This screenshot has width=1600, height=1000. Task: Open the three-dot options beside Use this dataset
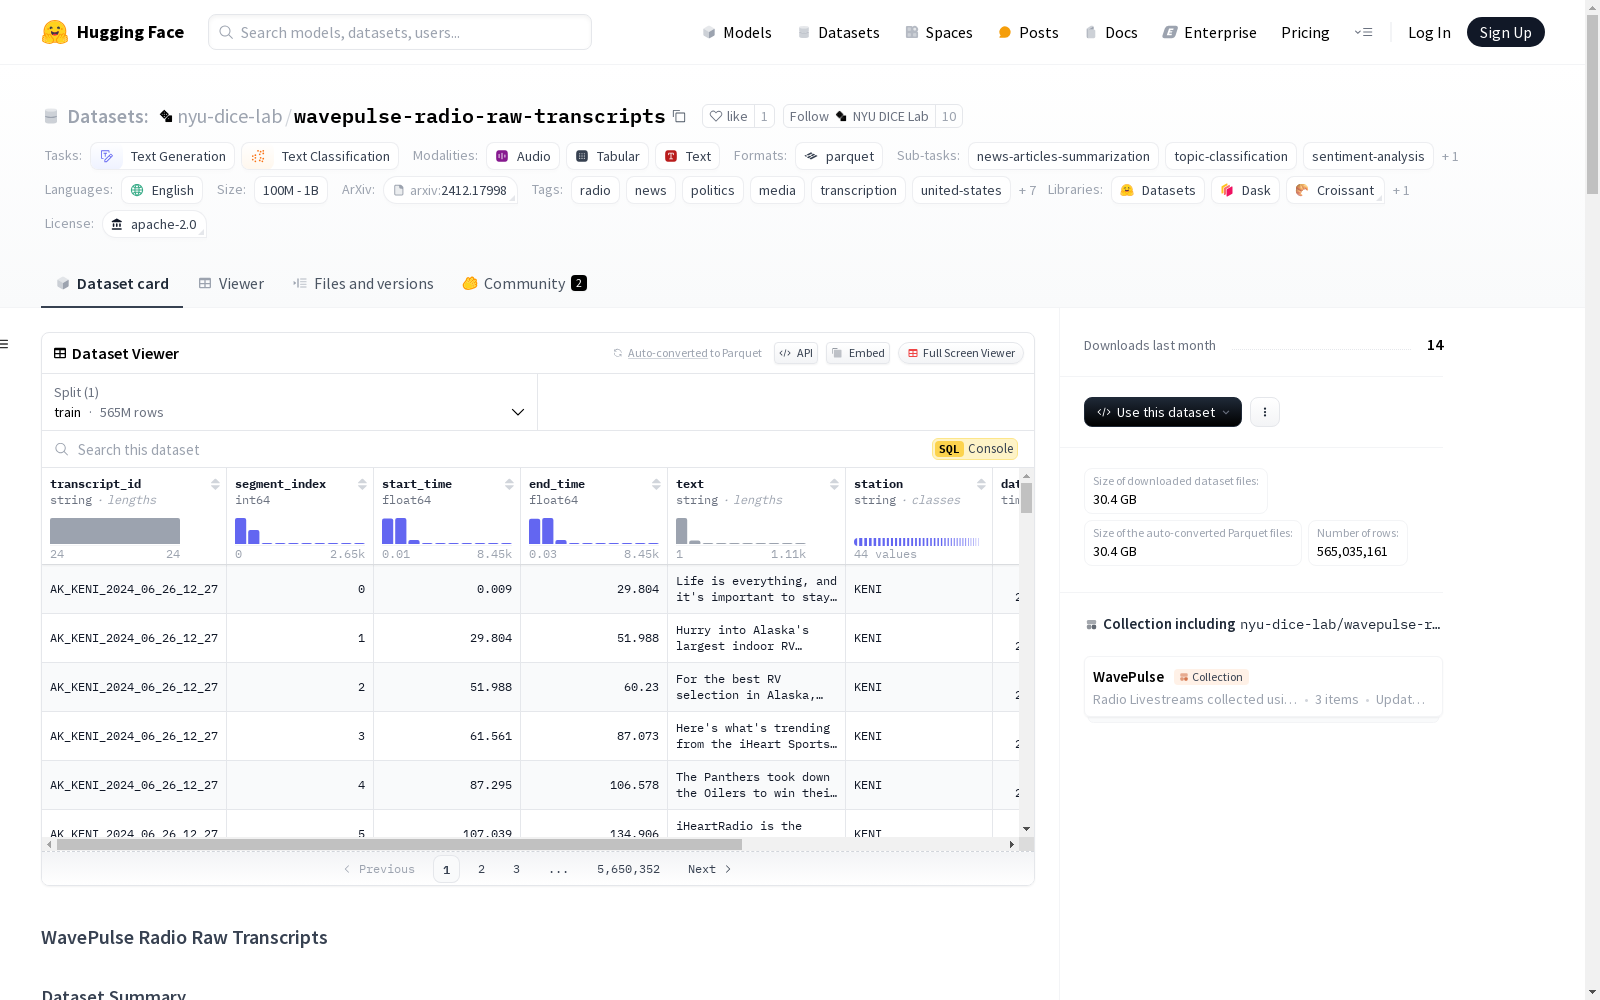pyautogui.click(x=1265, y=412)
